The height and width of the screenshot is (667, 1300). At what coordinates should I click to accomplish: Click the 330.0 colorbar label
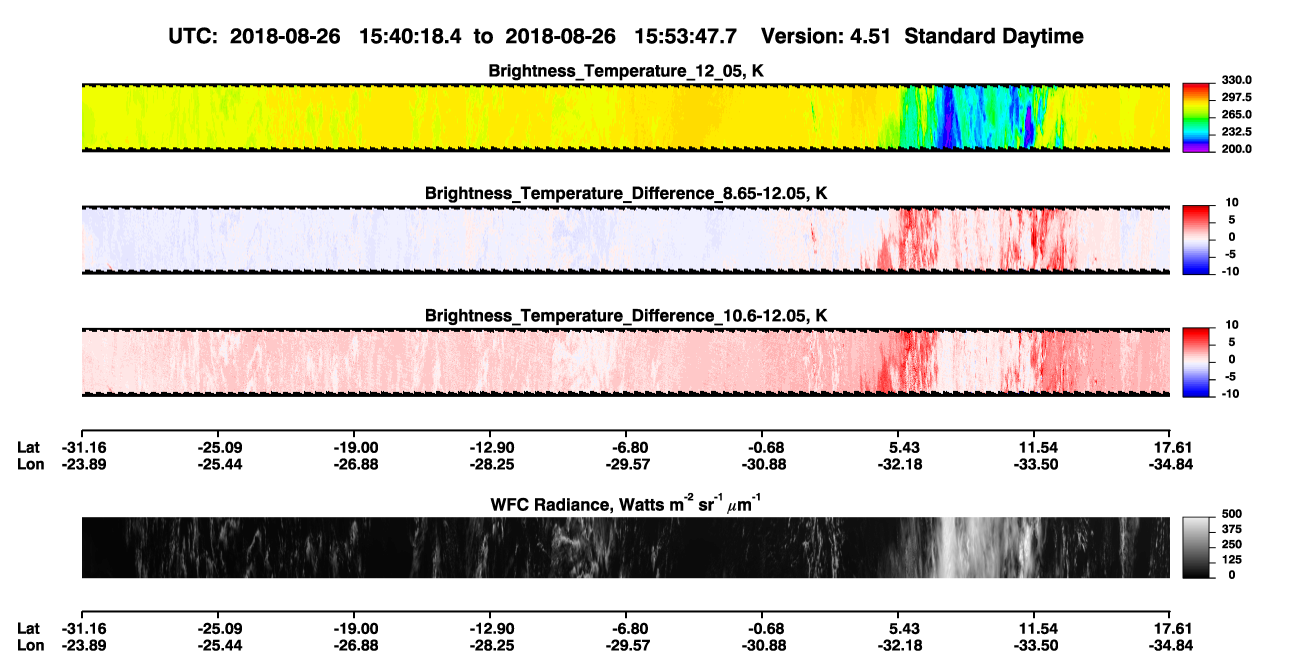click(x=1234, y=80)
